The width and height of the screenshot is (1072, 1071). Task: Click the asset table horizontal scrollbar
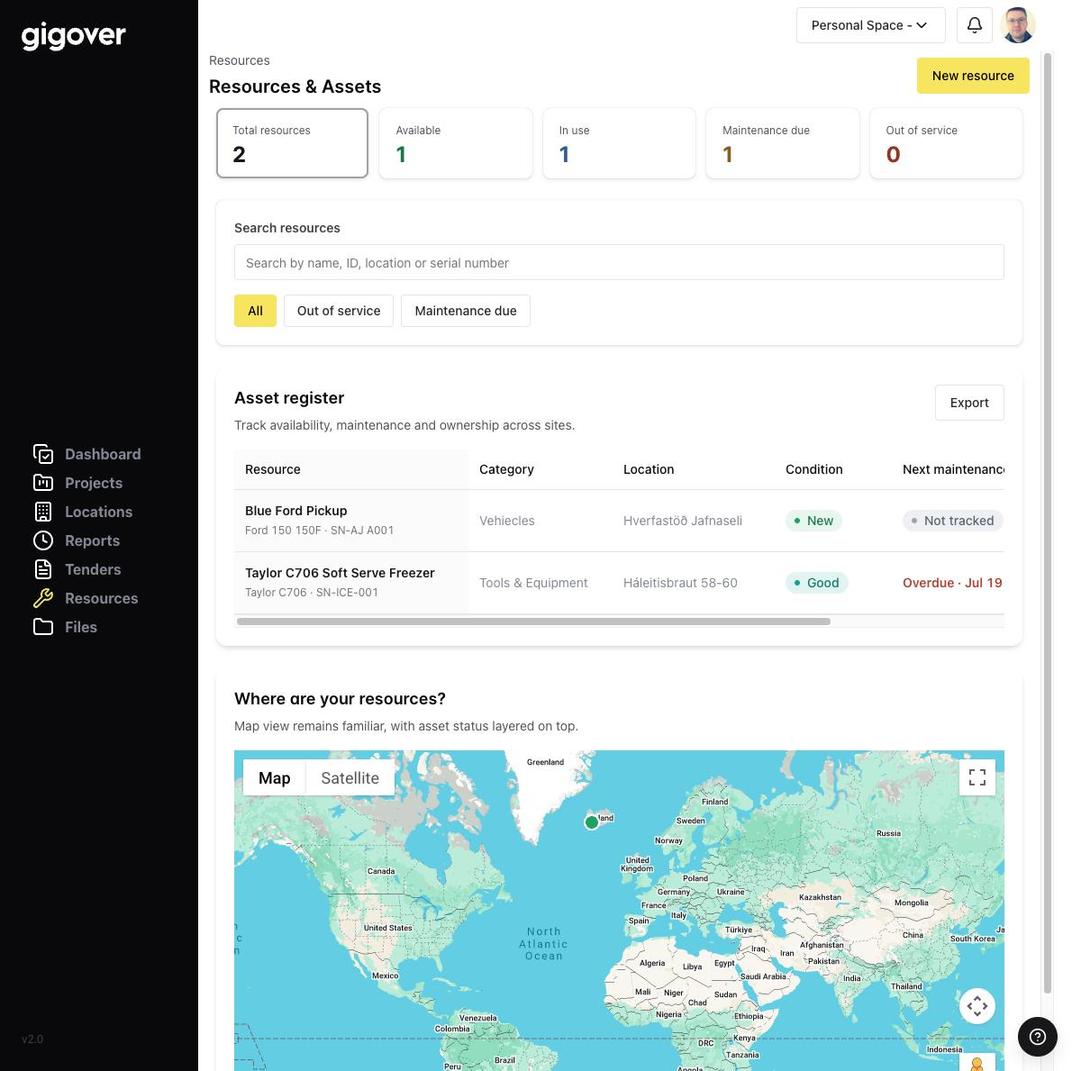click(x=533, y=621)
